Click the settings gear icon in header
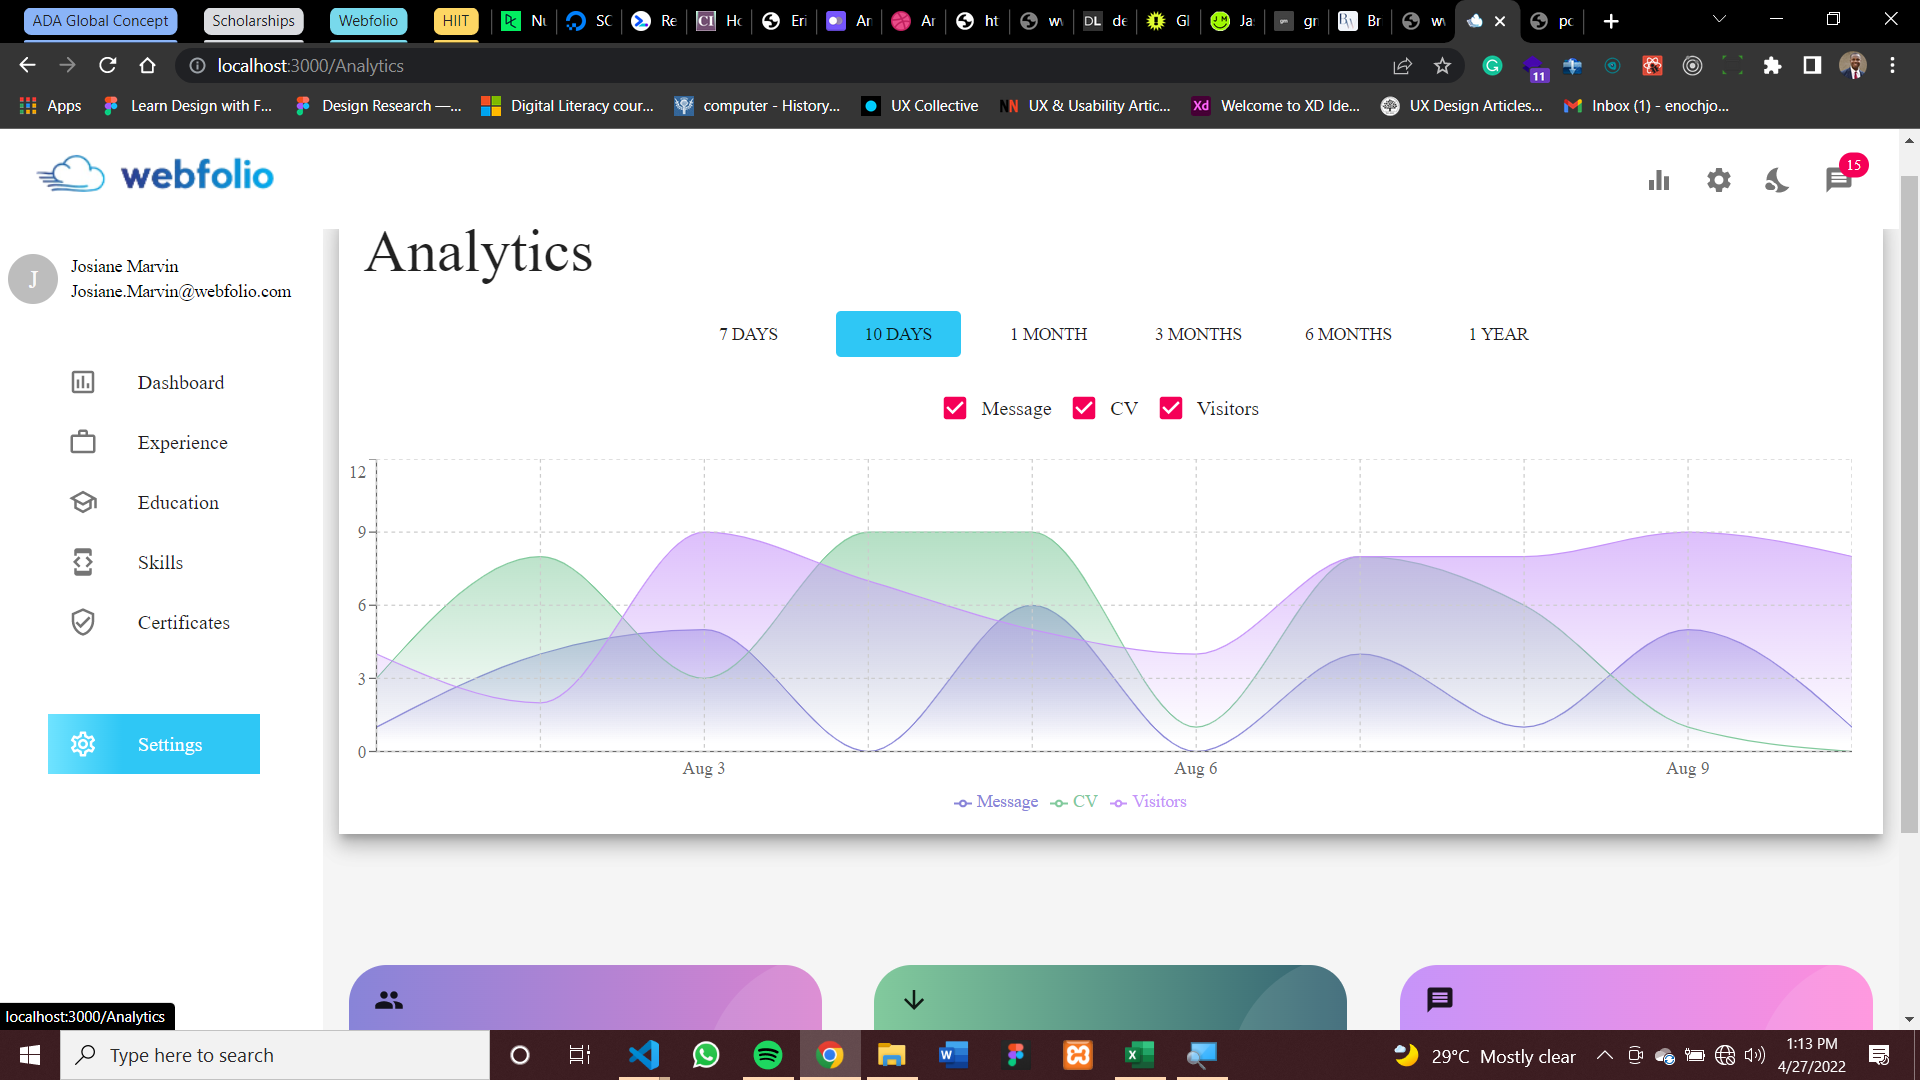Image resolution: width=1920 pixels, height=1080 pixels. click(x=1718, y=180)
